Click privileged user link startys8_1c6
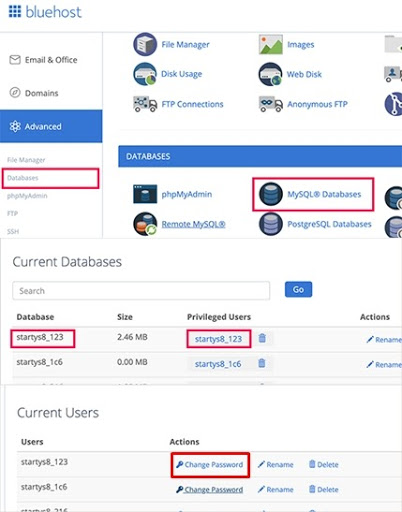Image resolution: width=402 pixels, height=512 pixels. (x=218, y=364)
